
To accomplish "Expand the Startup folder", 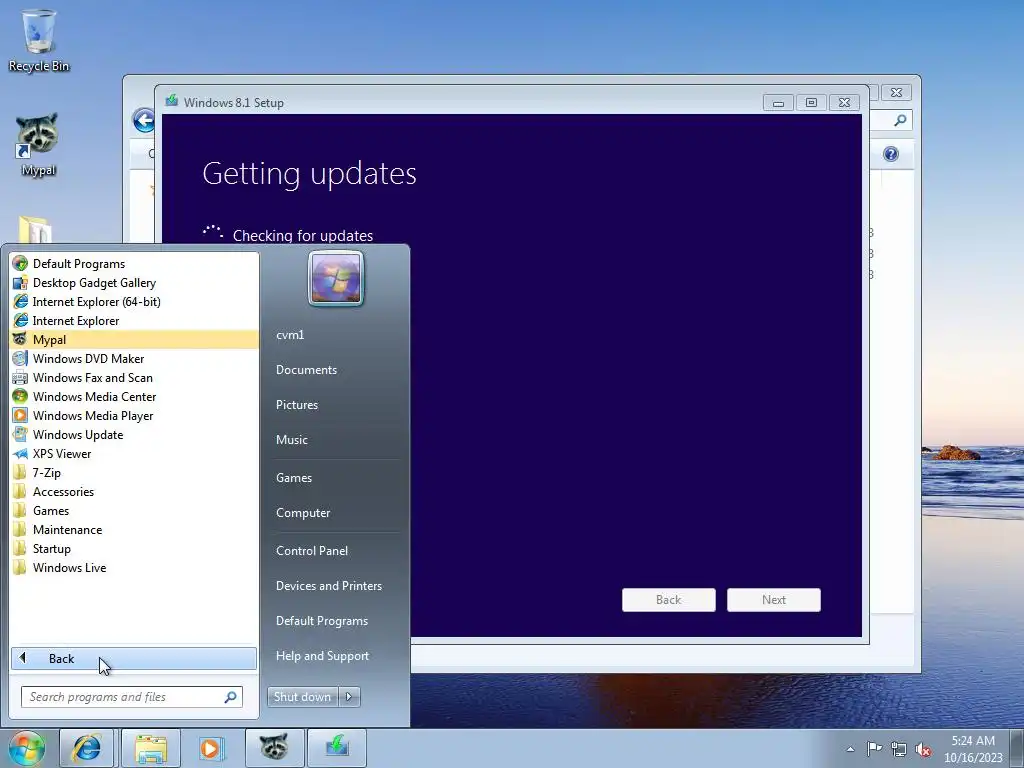I will 134,549.
